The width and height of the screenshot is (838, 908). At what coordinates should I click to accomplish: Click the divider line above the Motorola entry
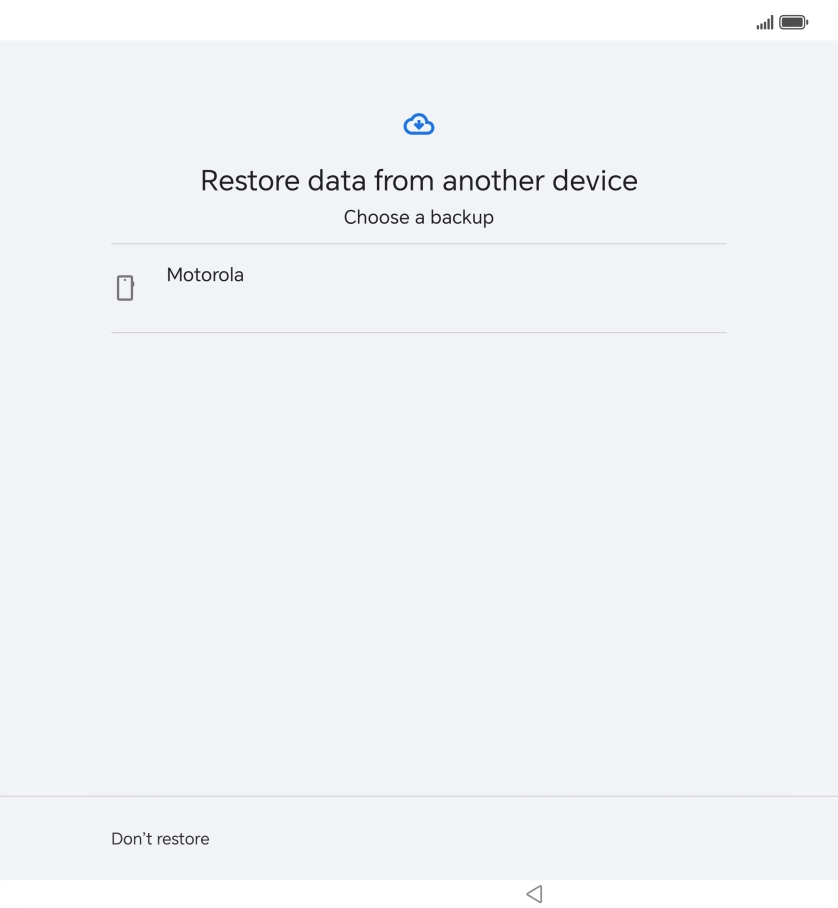[x=419, y=242]
